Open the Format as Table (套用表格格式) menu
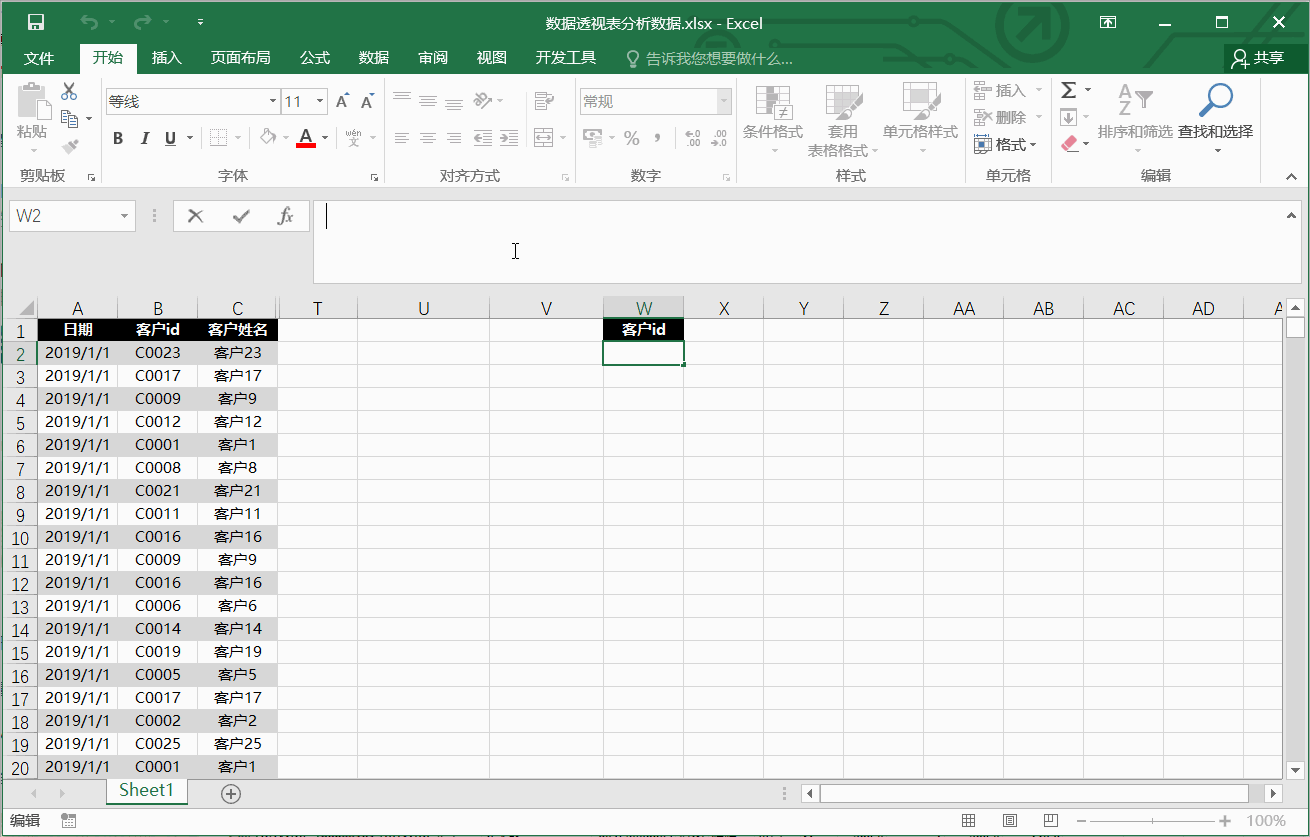The image size is (1310, 837). (843, 121)
